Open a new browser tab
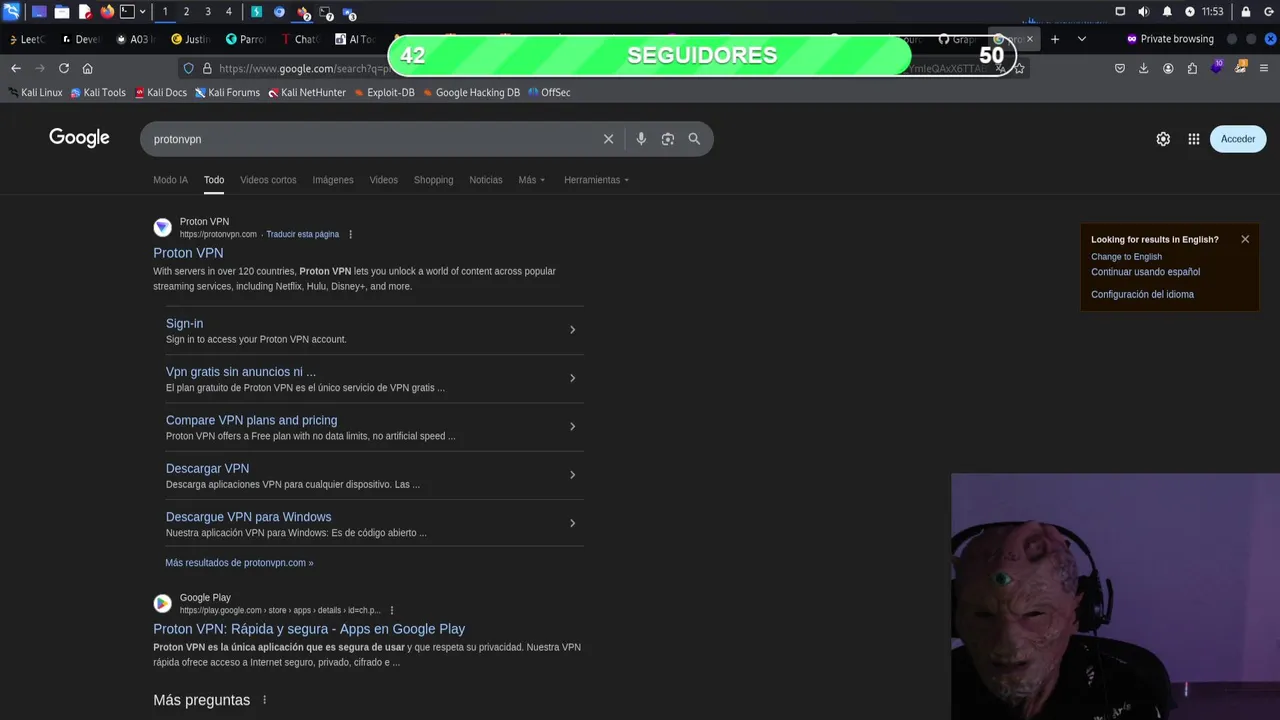The image size is (1280, 720). (1054, 39)
